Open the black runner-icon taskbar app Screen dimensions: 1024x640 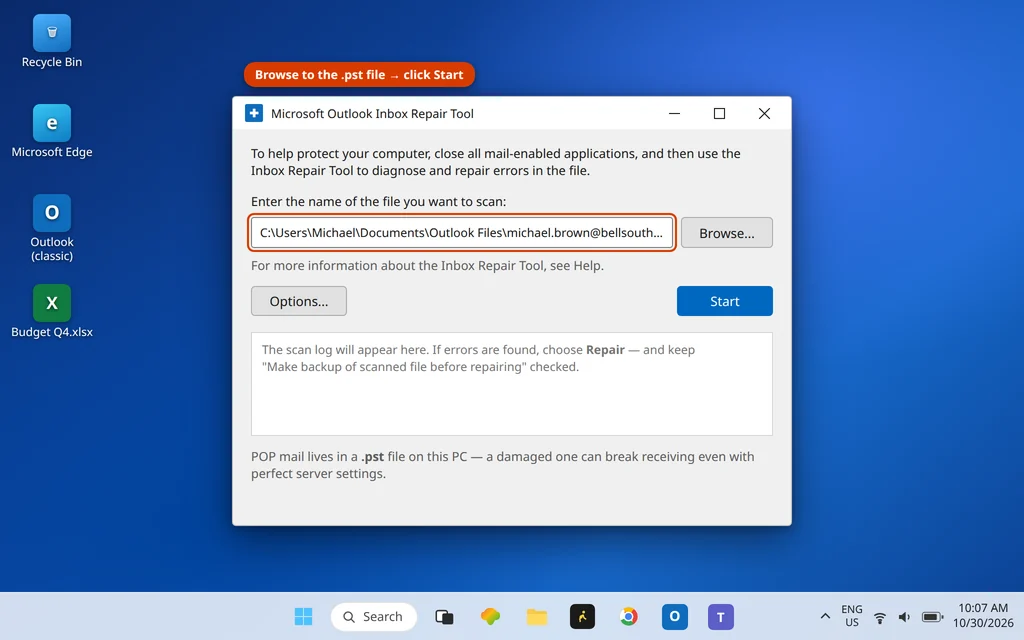pyautogui.click(x=583, y=616)
